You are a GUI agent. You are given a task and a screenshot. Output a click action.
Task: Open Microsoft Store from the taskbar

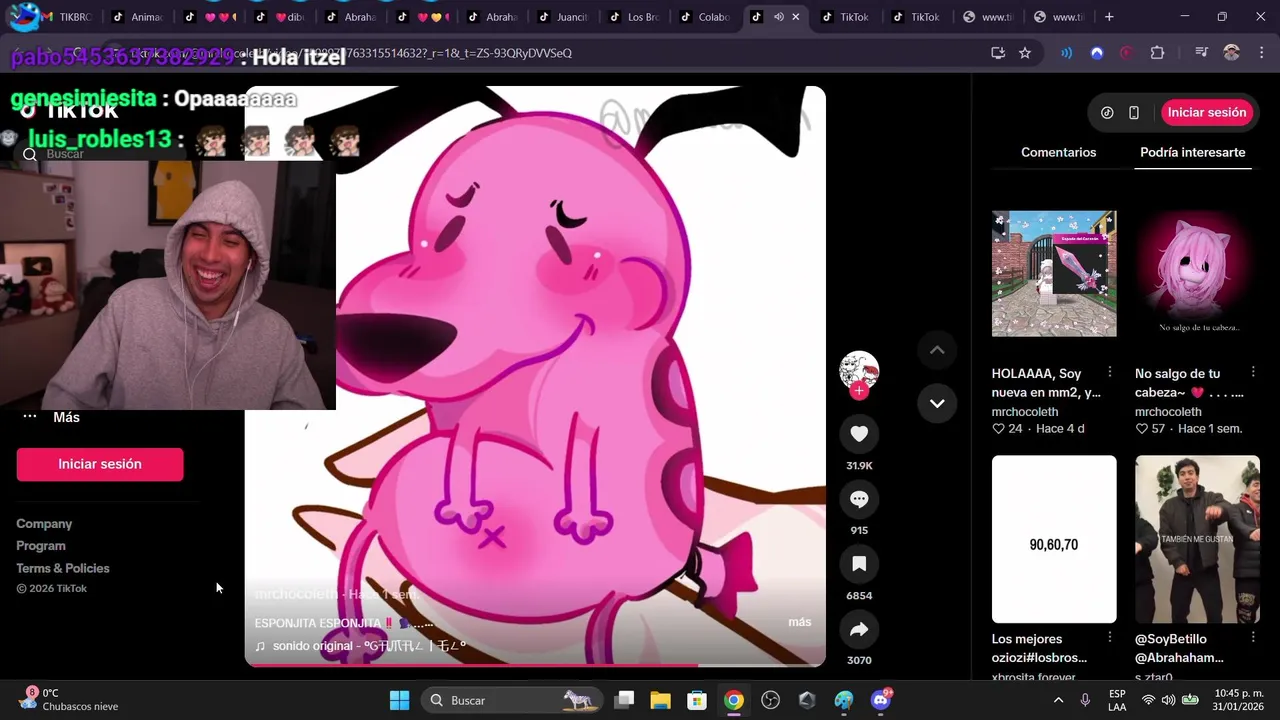(x=697, y=700)
